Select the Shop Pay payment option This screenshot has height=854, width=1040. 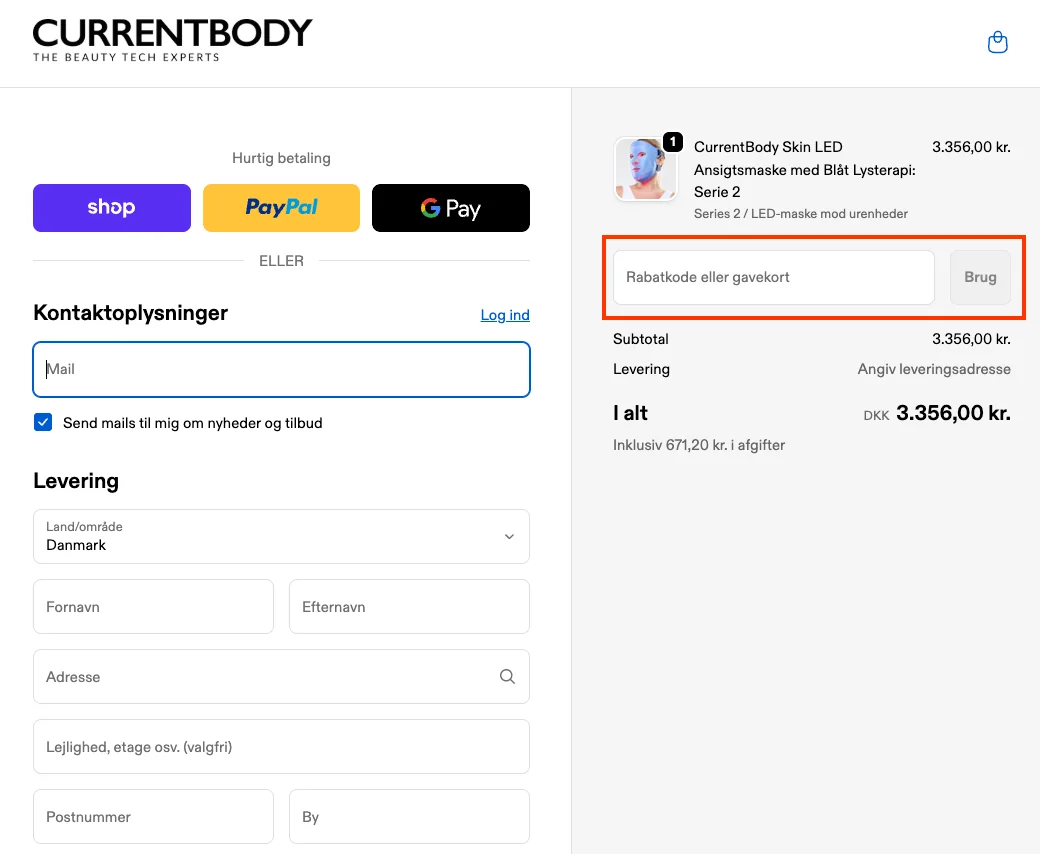pyautogui.click(x=111, y=207)
